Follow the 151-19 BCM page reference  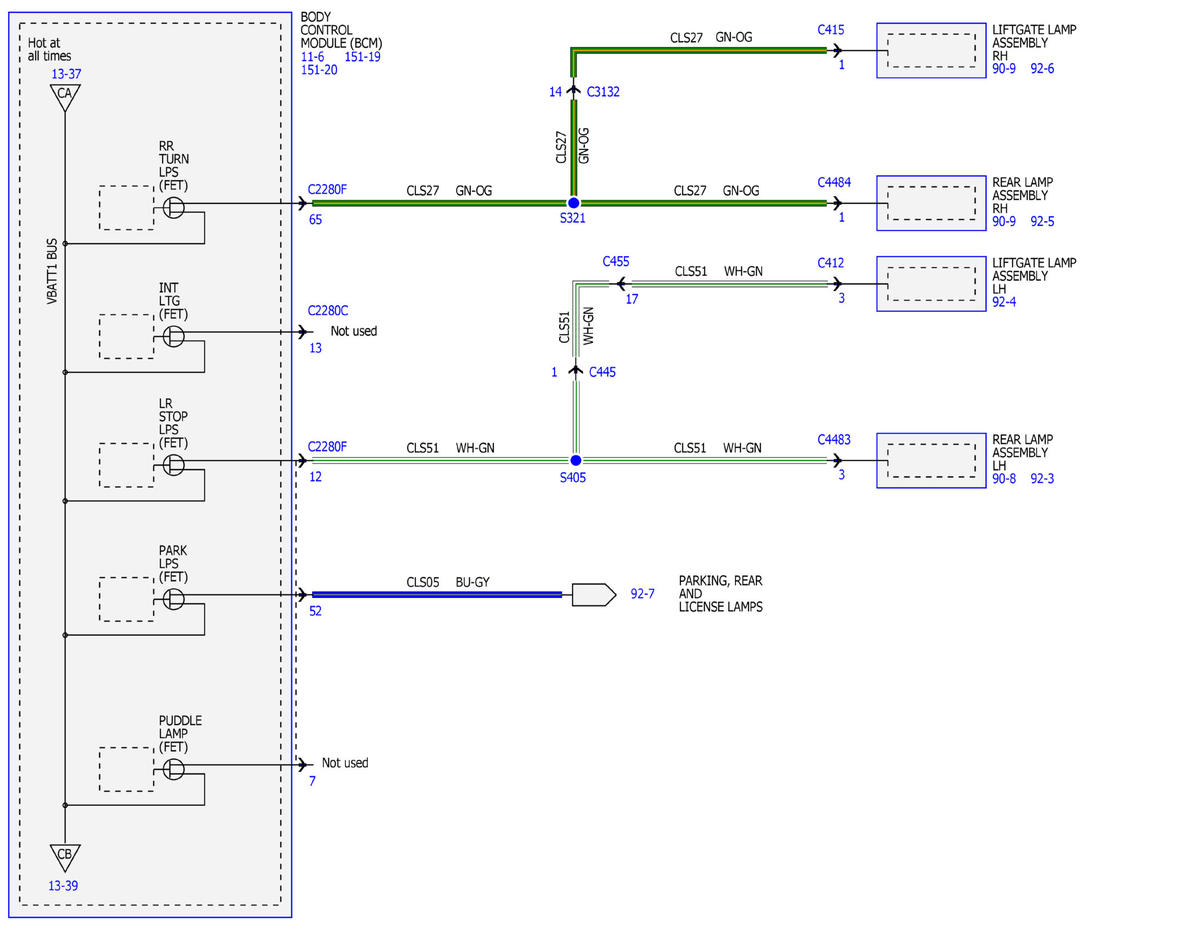tap(362, 57)
